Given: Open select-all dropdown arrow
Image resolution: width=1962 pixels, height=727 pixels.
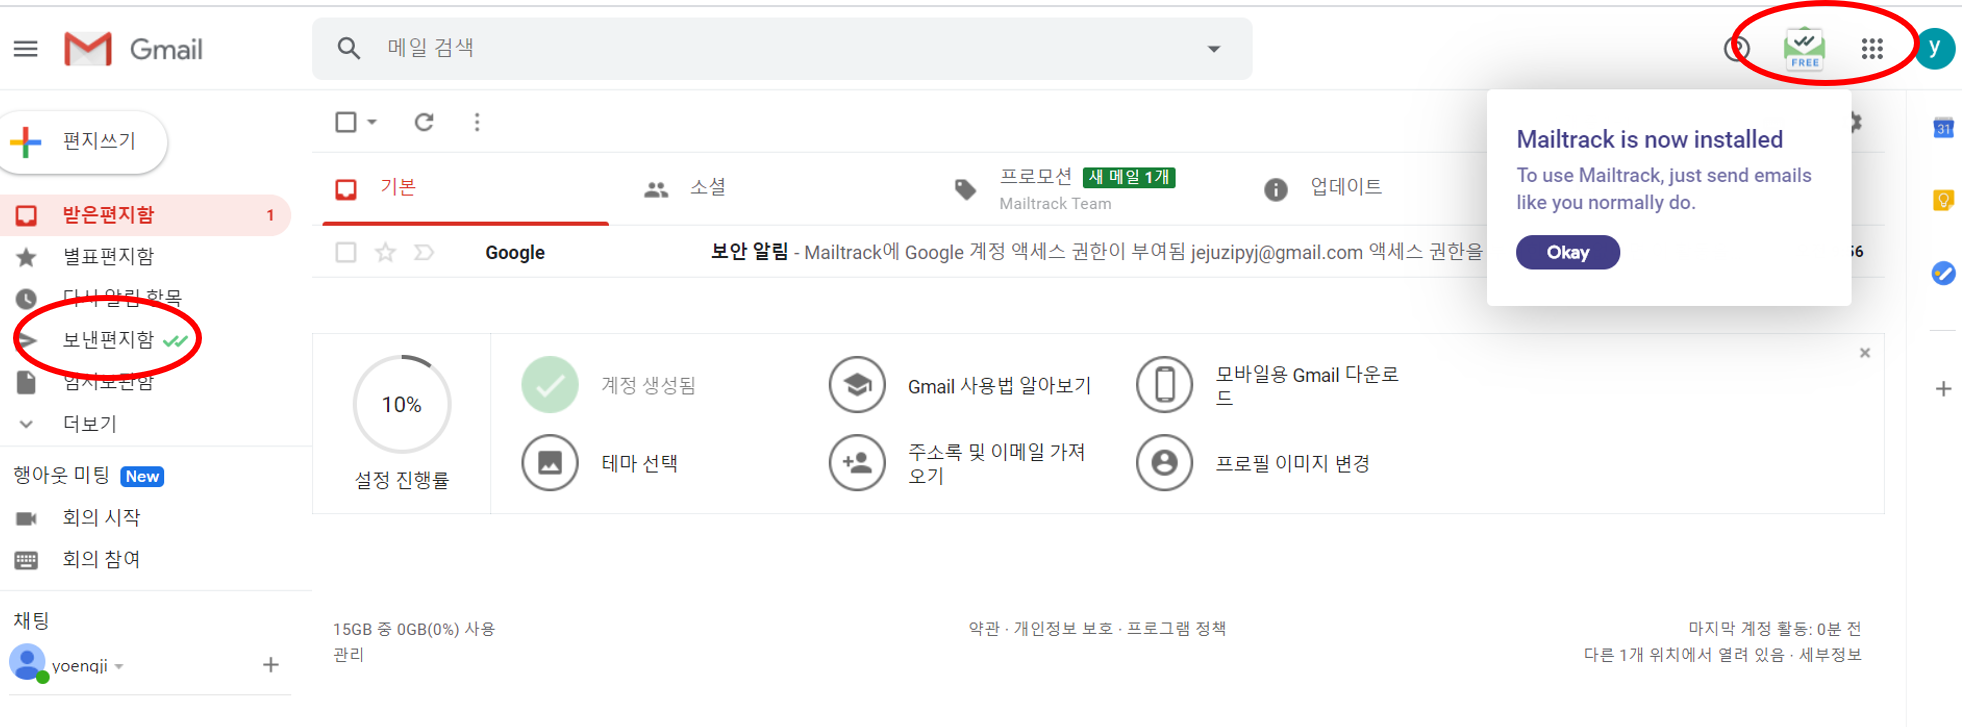Looking at the screenshot, I should tap(372, 122).
